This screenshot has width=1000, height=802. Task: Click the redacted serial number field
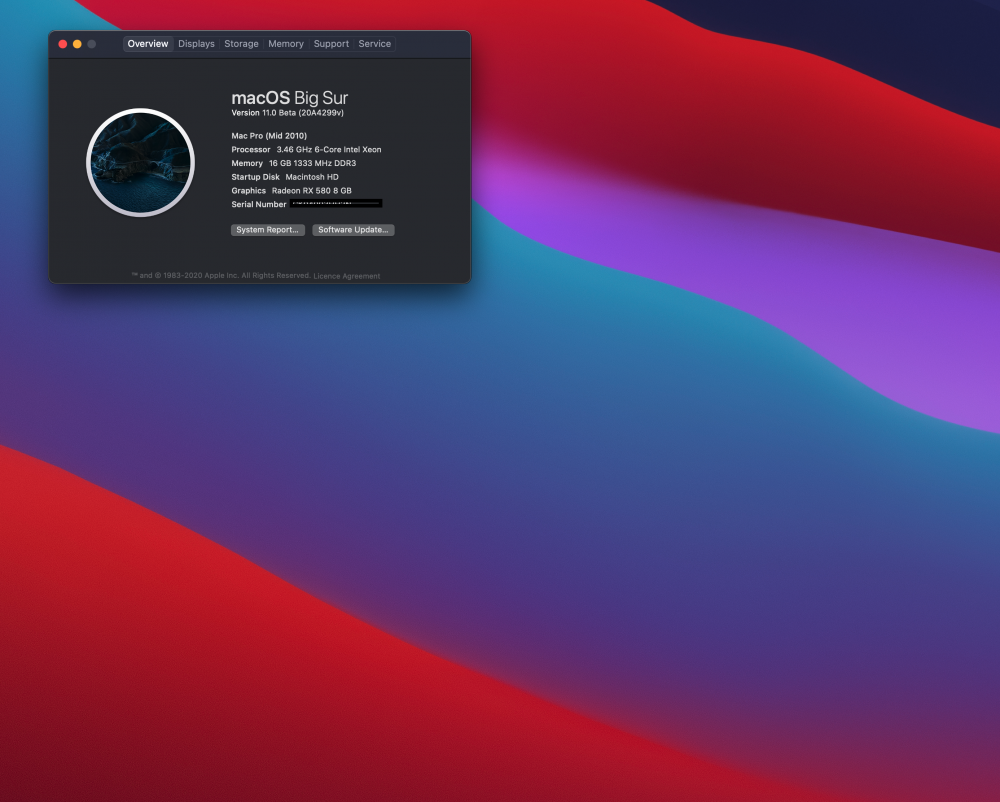click(336, 203)
